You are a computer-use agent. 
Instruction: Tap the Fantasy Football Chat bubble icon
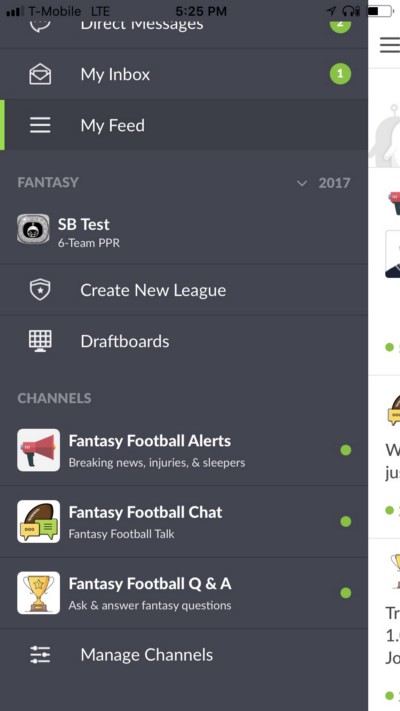(x=39, y=521)
